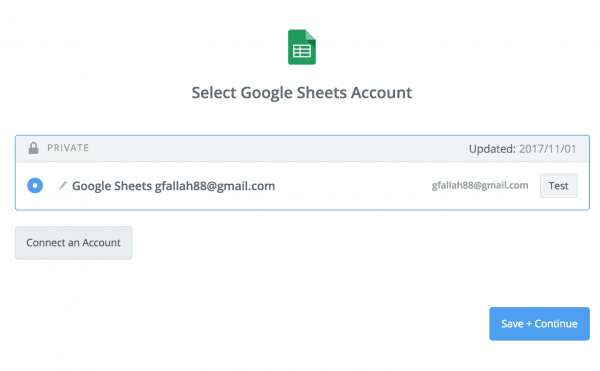600x371 pixels.
Task: Click the date 2017/11/01
Action: click(548, 149)
